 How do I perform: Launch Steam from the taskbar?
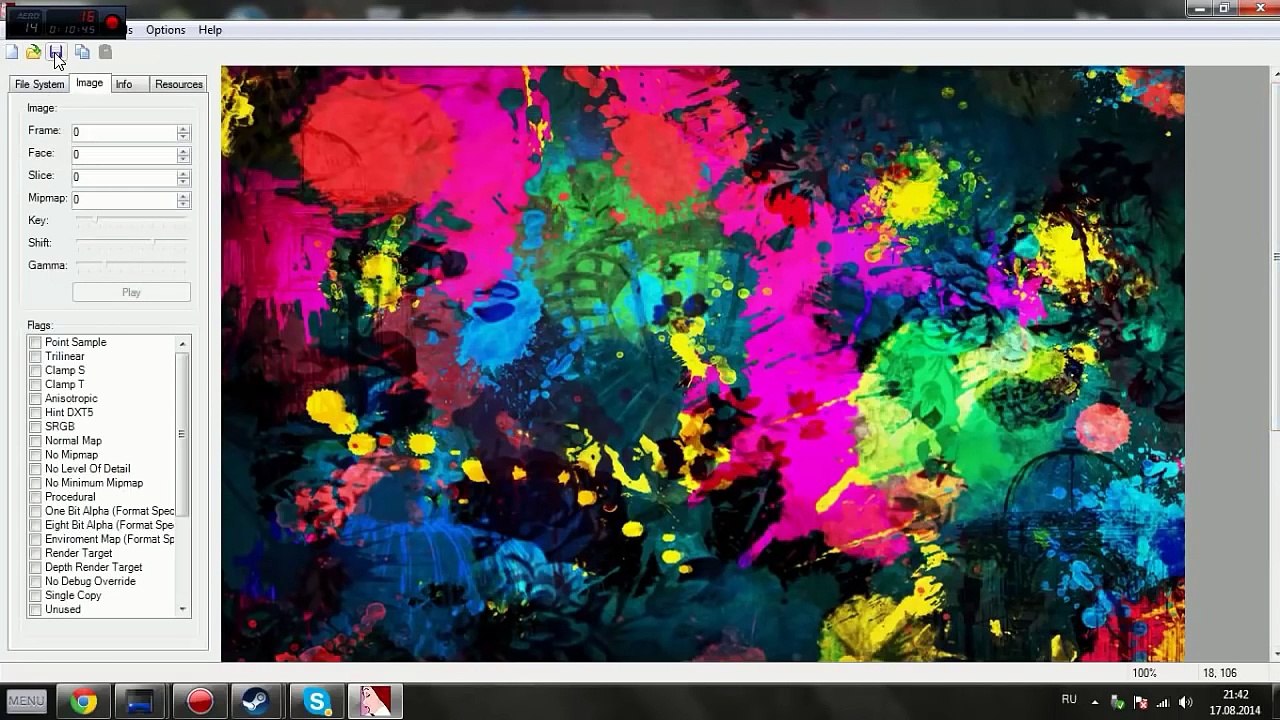click(x=258, y=701)
